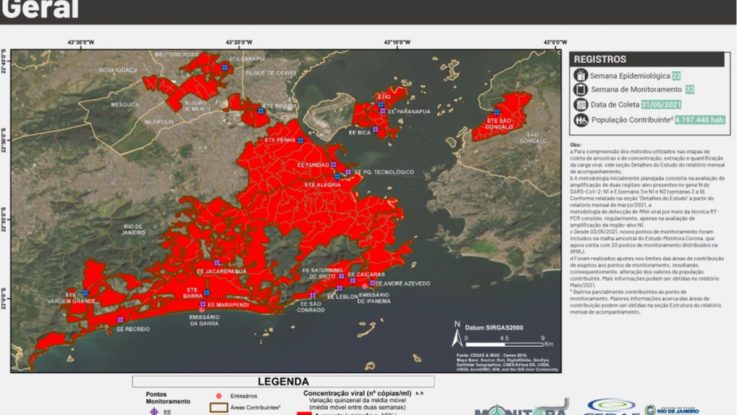The height and width of the screenshot is (415, 737).
Task: Click the Semana de Monitoramento clipboard icon
Action: 581,89
